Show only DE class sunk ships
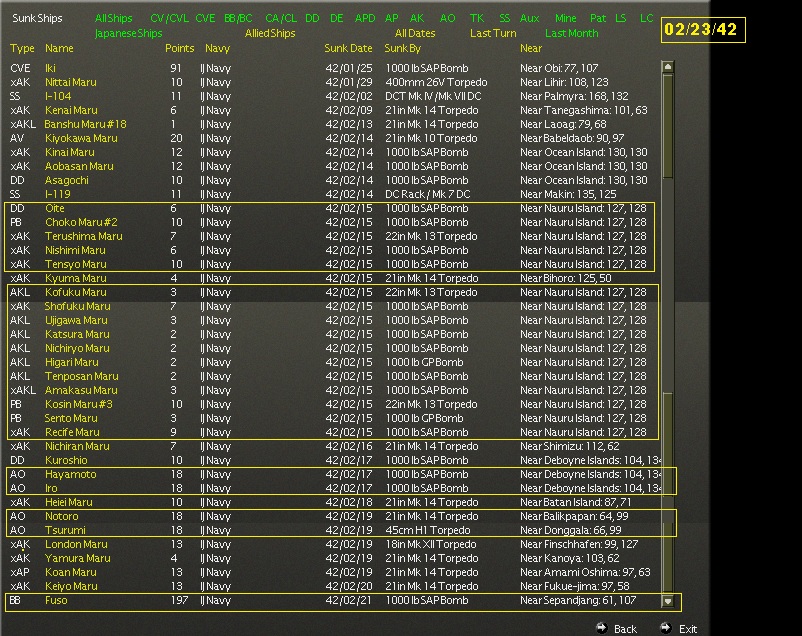The width and height of the screenshot is (802, 636). (x=337, y=18)
